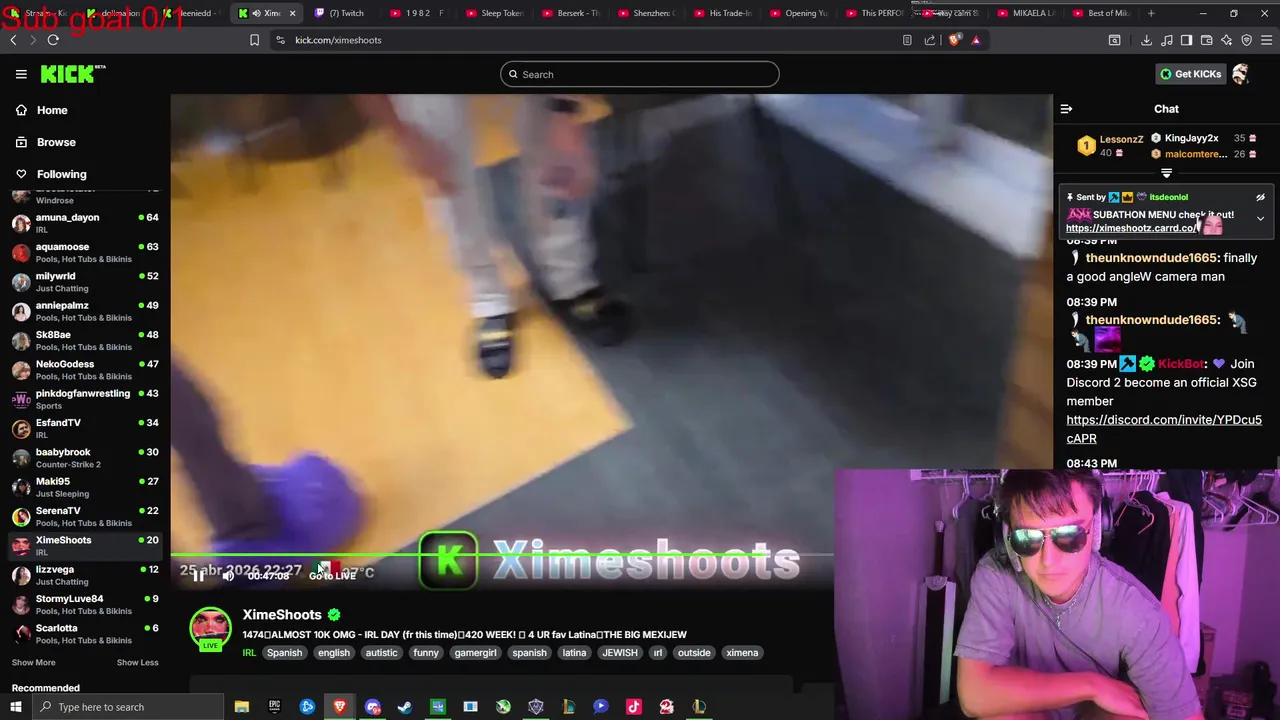
Task: Select the outside tag
Action: tap(694, 653)
